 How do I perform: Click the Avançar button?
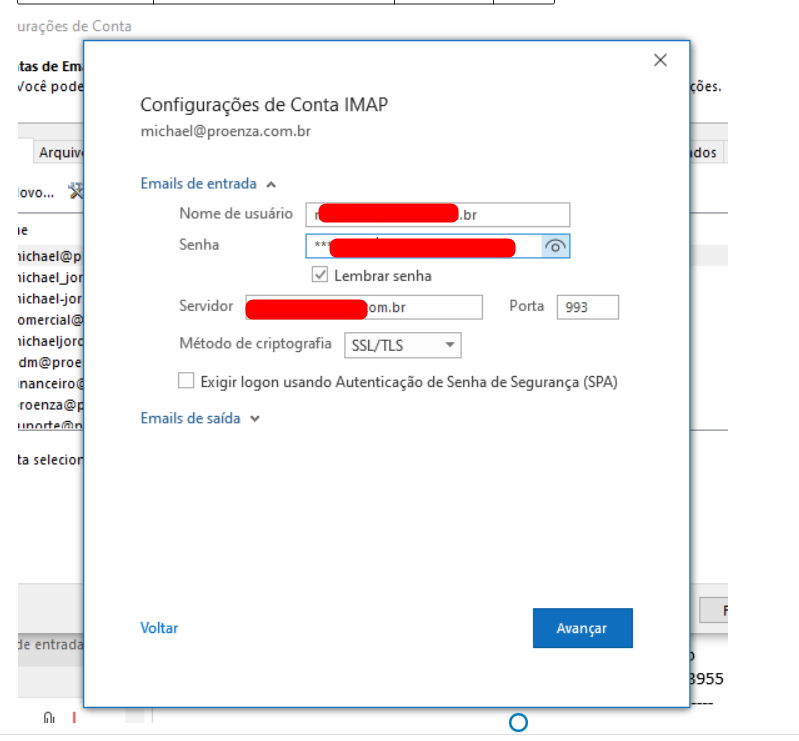point(582,628)
